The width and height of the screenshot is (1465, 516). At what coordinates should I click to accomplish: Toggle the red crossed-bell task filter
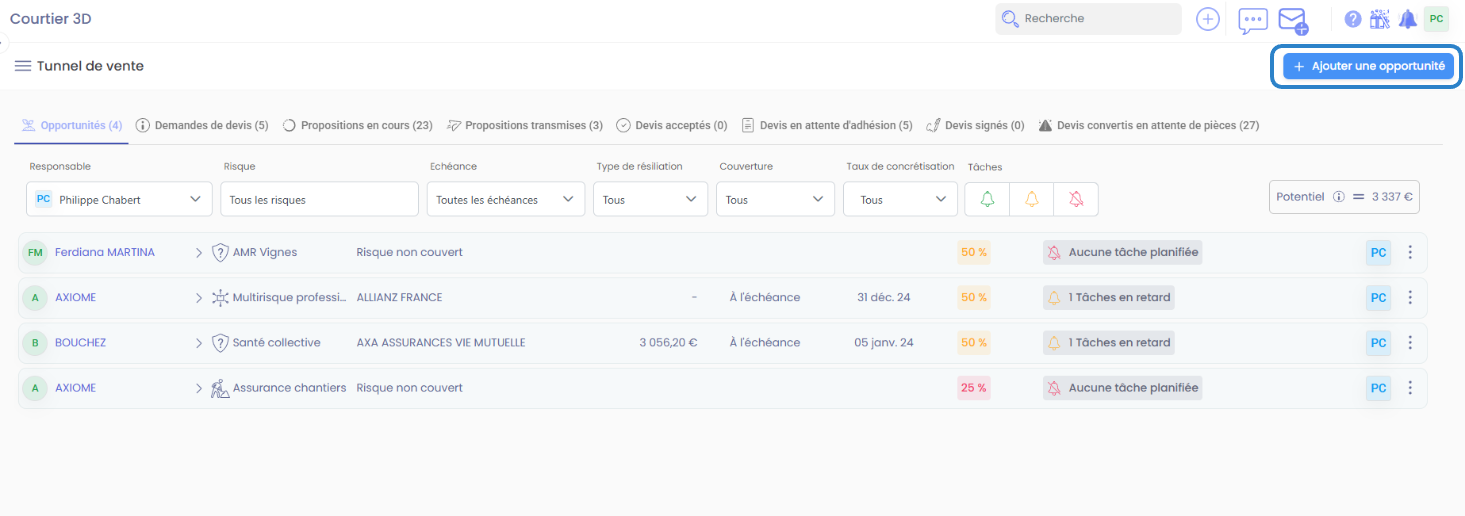pyautogui.click(x=1076, y=199)
